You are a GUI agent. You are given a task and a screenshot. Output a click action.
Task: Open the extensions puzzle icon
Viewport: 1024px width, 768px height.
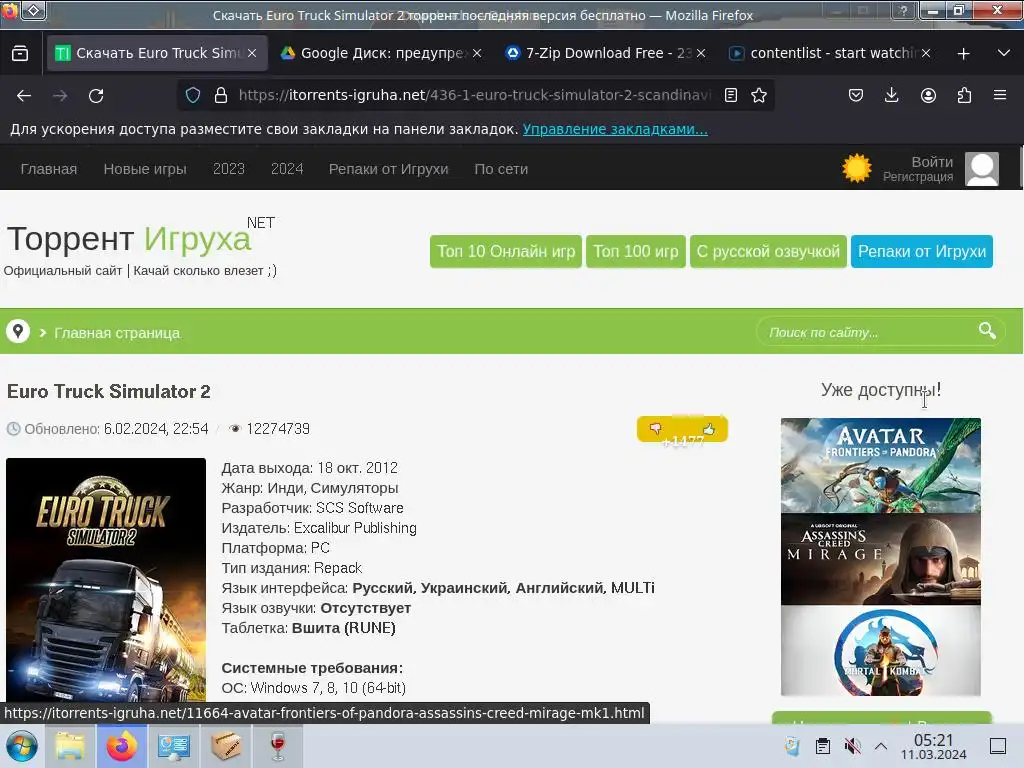tap(964, 95)
